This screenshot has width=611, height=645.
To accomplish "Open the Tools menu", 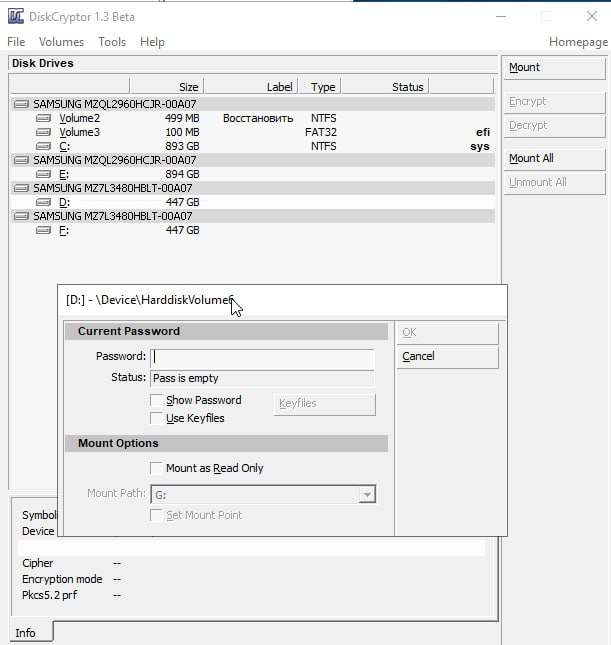I will [112, 42].
